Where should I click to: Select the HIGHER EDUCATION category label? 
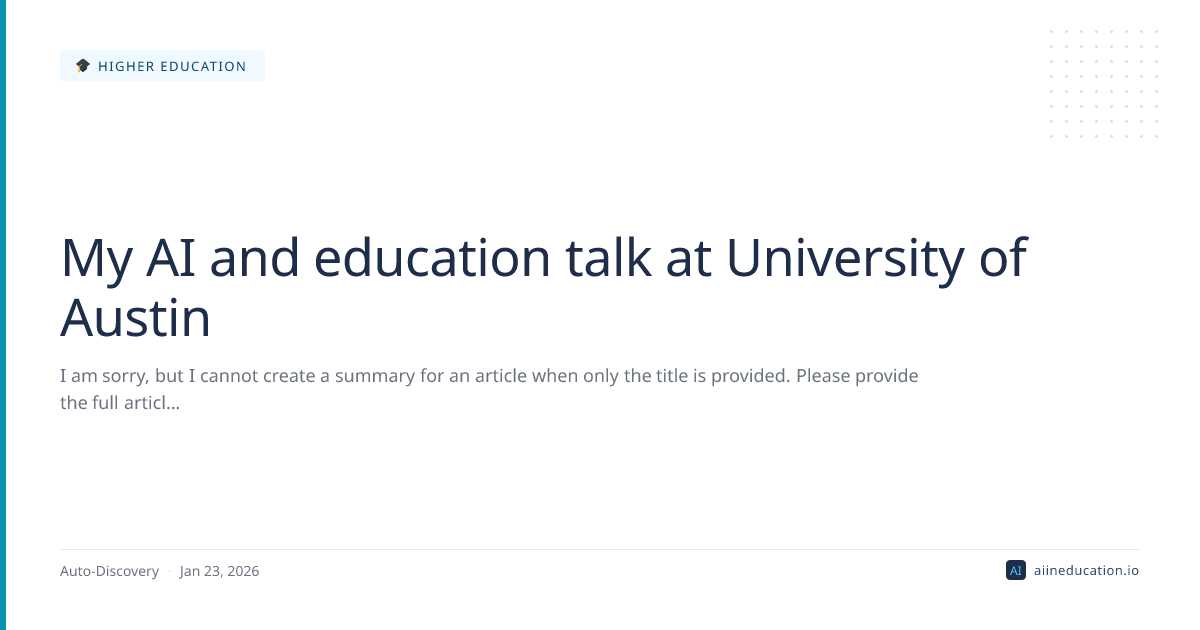(x=172, y=66)
